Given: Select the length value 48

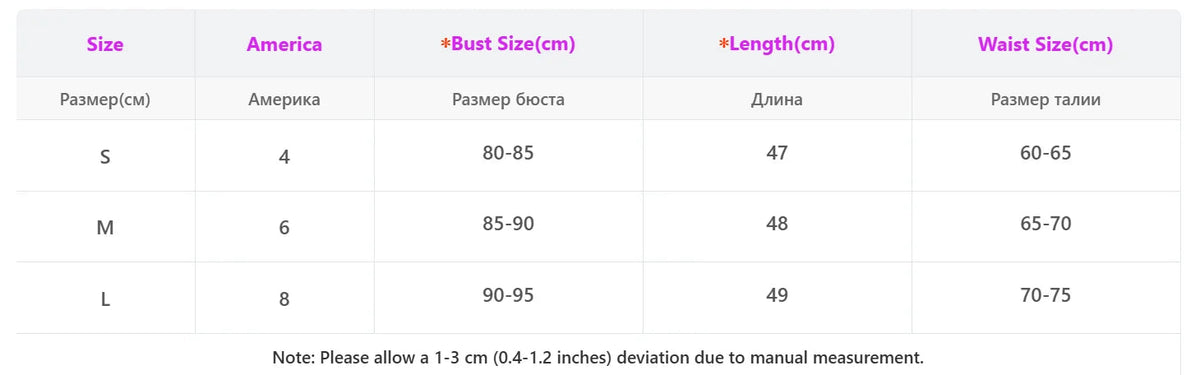Looking at the screenshot, I should point(777,224).
